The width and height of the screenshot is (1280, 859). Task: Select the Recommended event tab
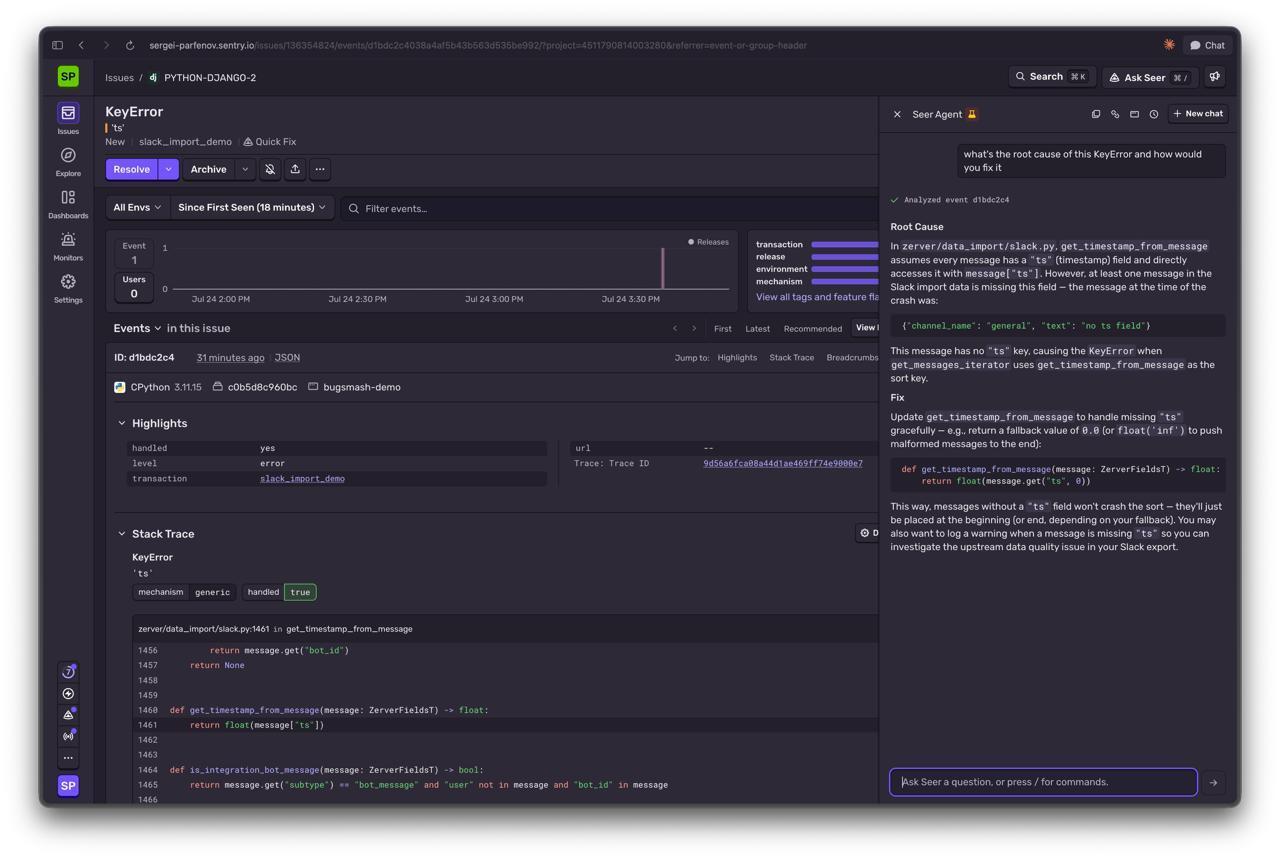click(813, 328)
